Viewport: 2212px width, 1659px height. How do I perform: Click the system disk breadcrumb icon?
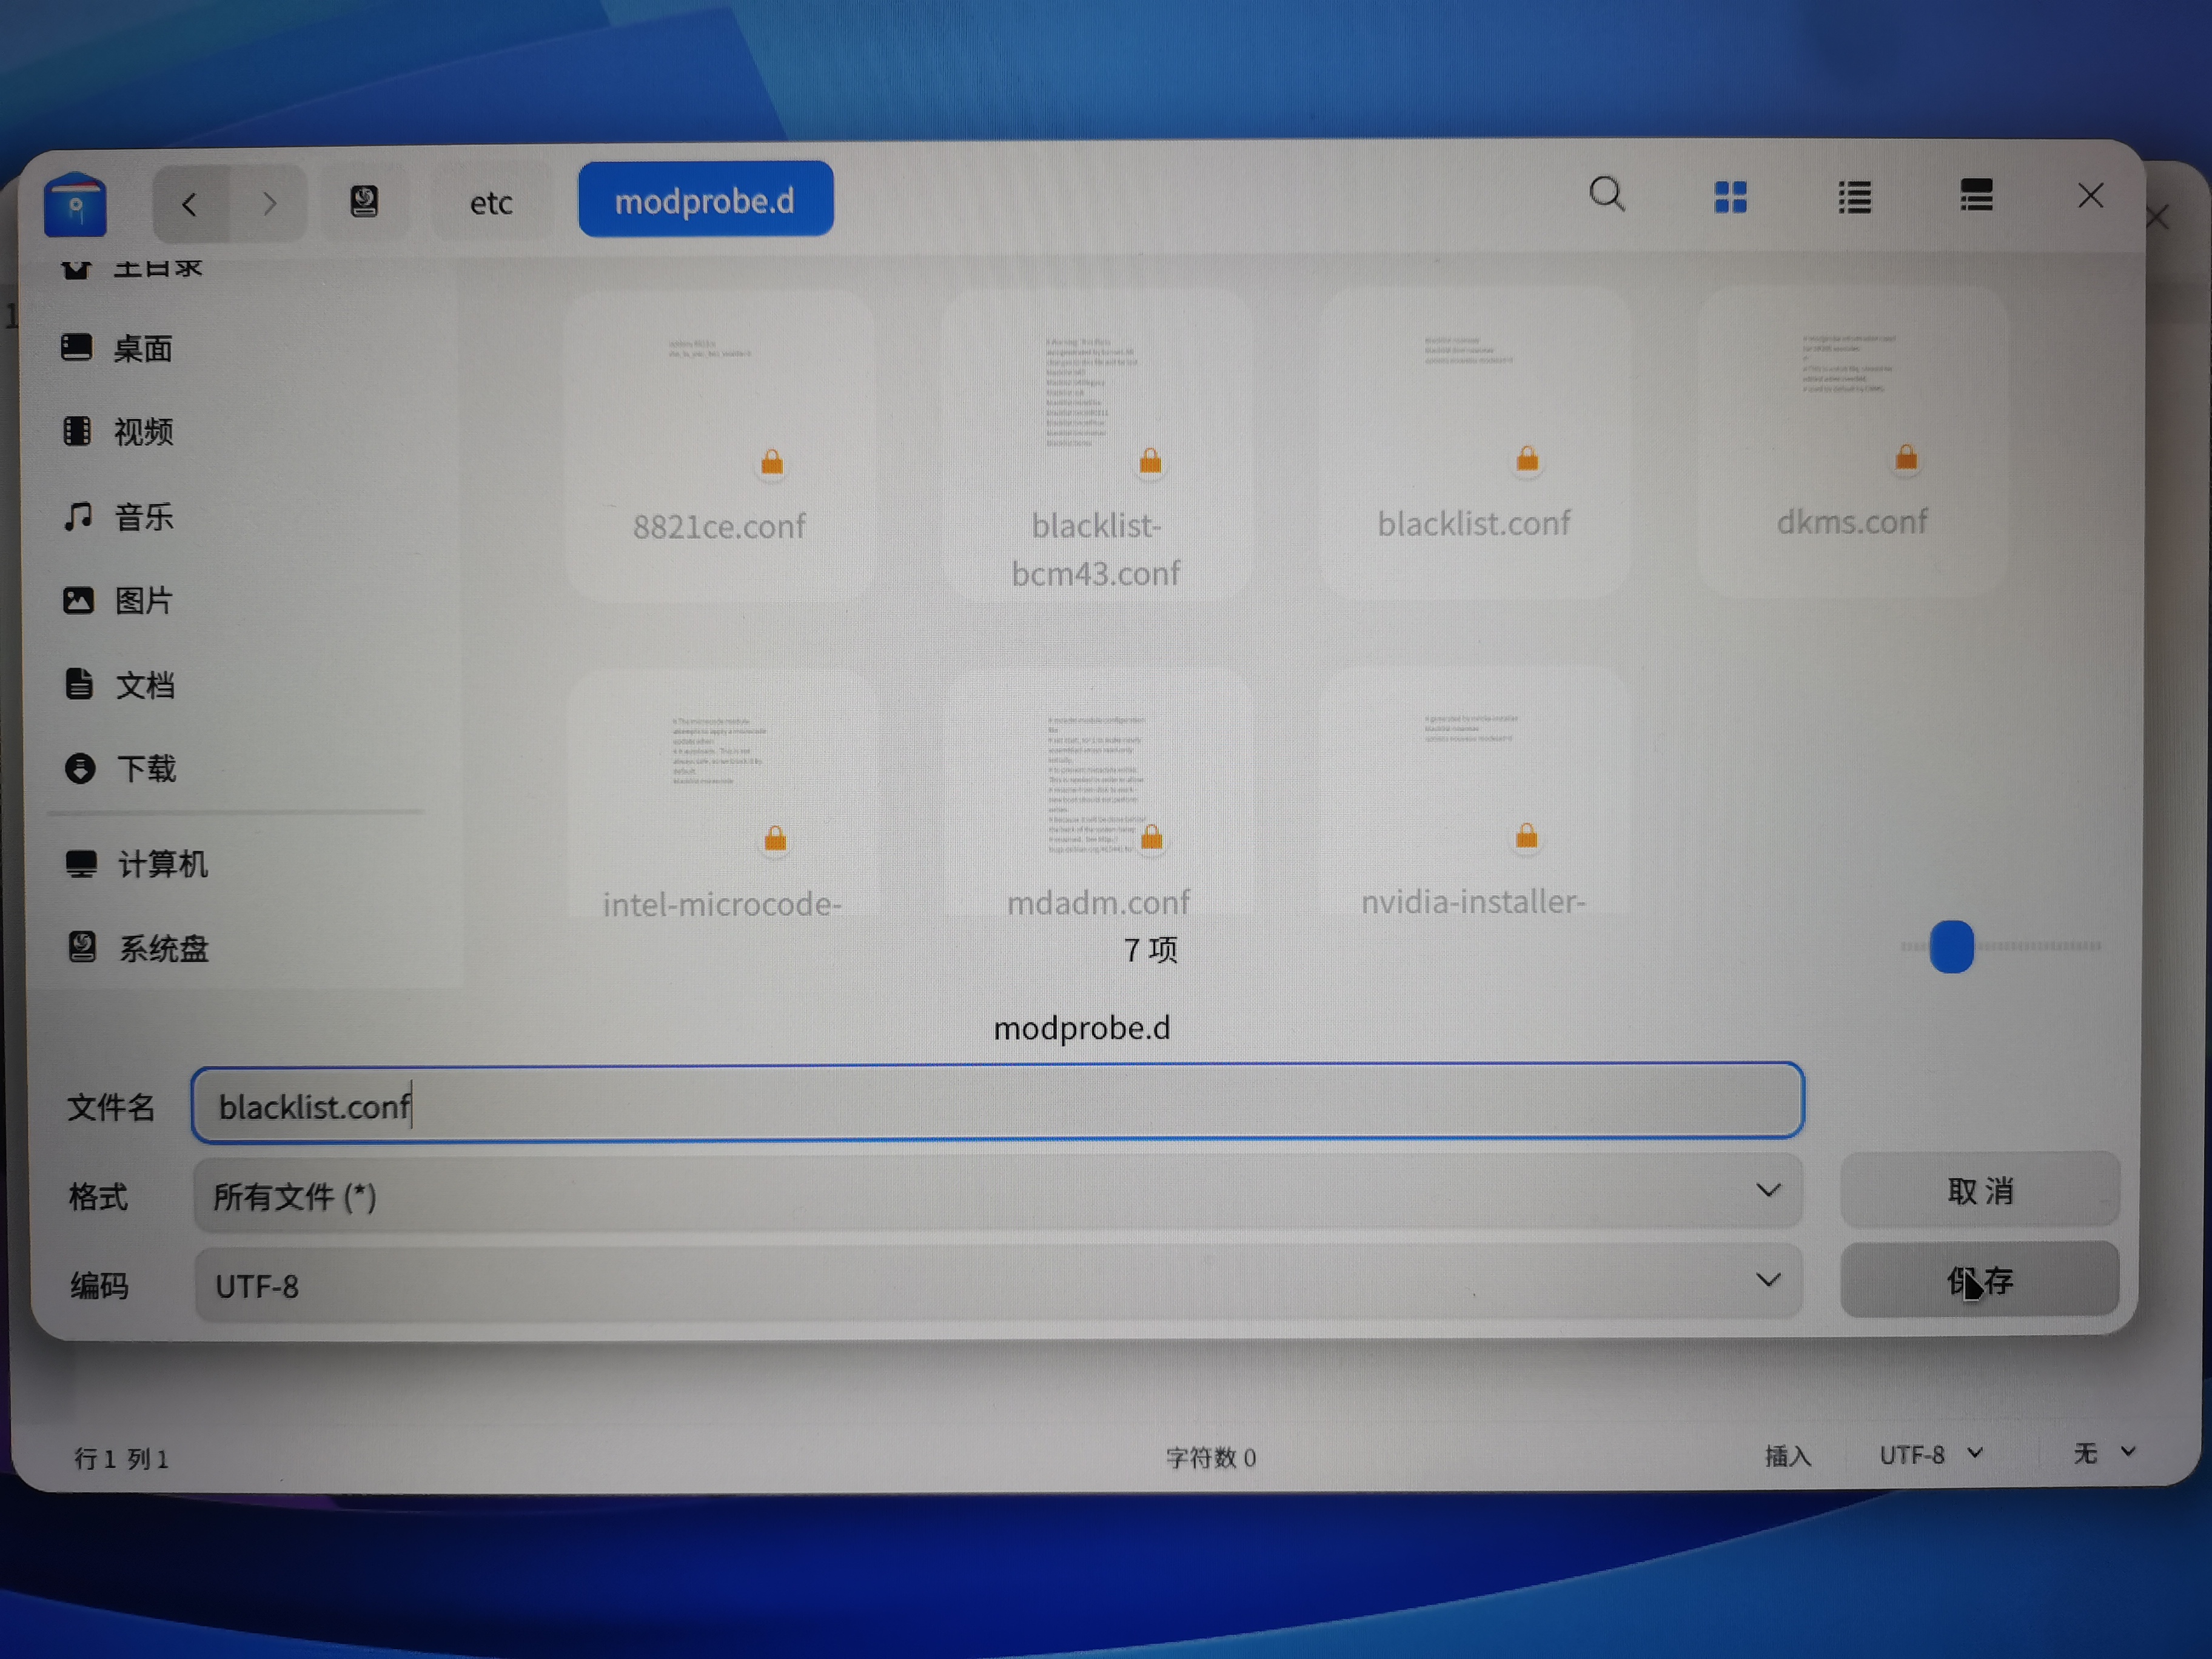(x=364, y=202)
